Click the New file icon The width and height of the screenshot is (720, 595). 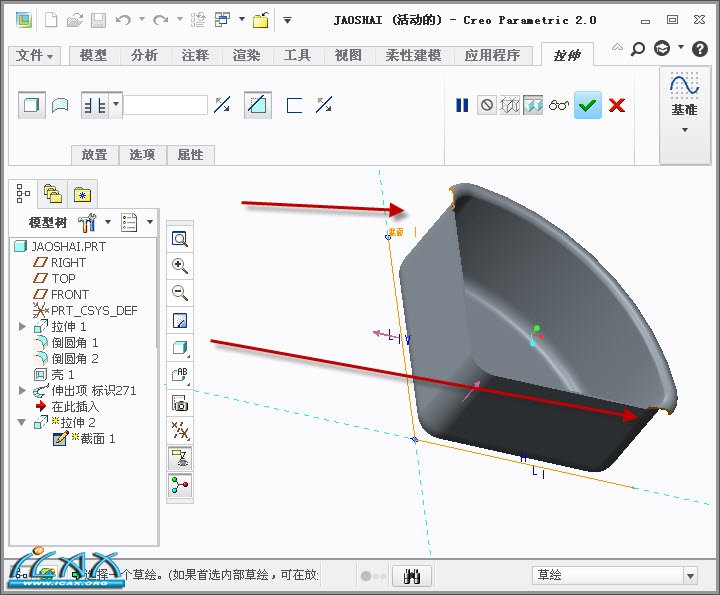click(x=51, y=20)
